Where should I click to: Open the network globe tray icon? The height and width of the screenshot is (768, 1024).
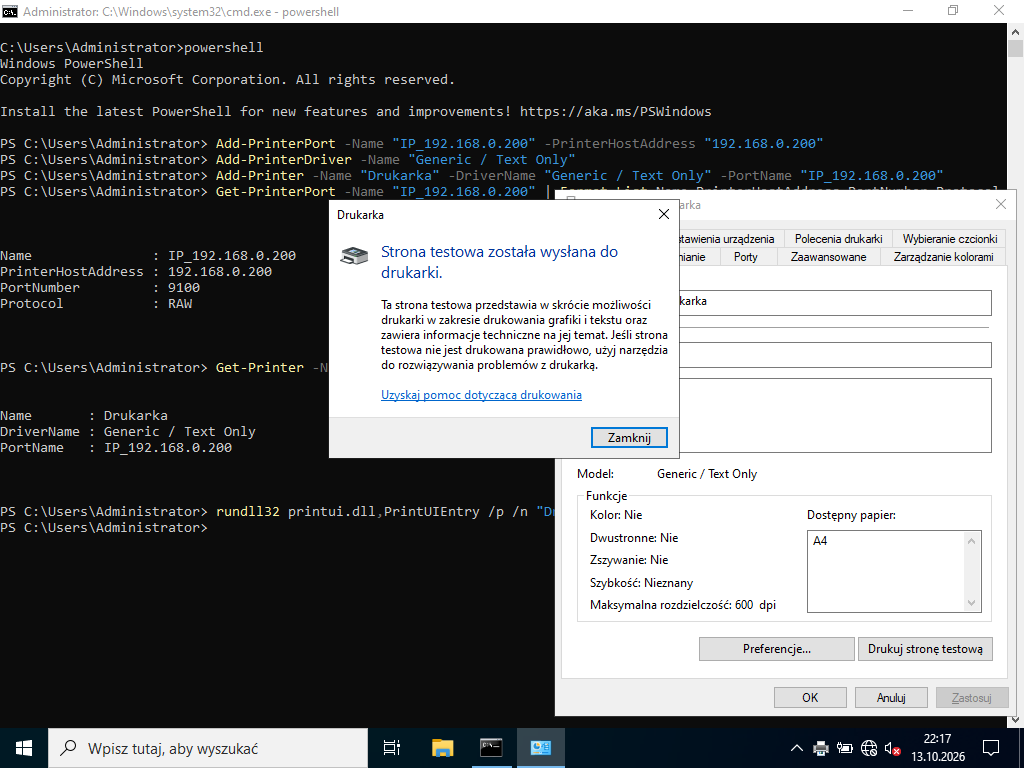[869, 748]
